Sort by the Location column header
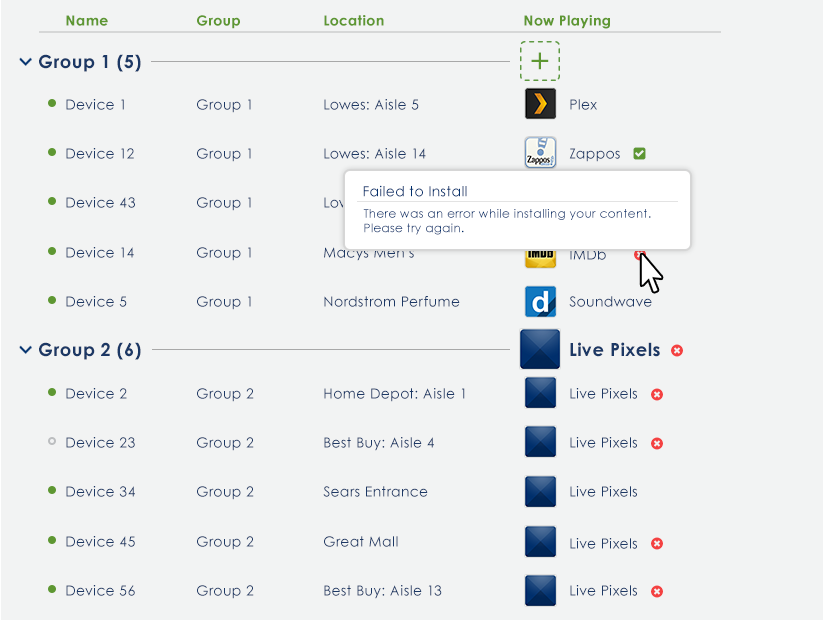This screenshot has width=823, height=620. point(353,20)
